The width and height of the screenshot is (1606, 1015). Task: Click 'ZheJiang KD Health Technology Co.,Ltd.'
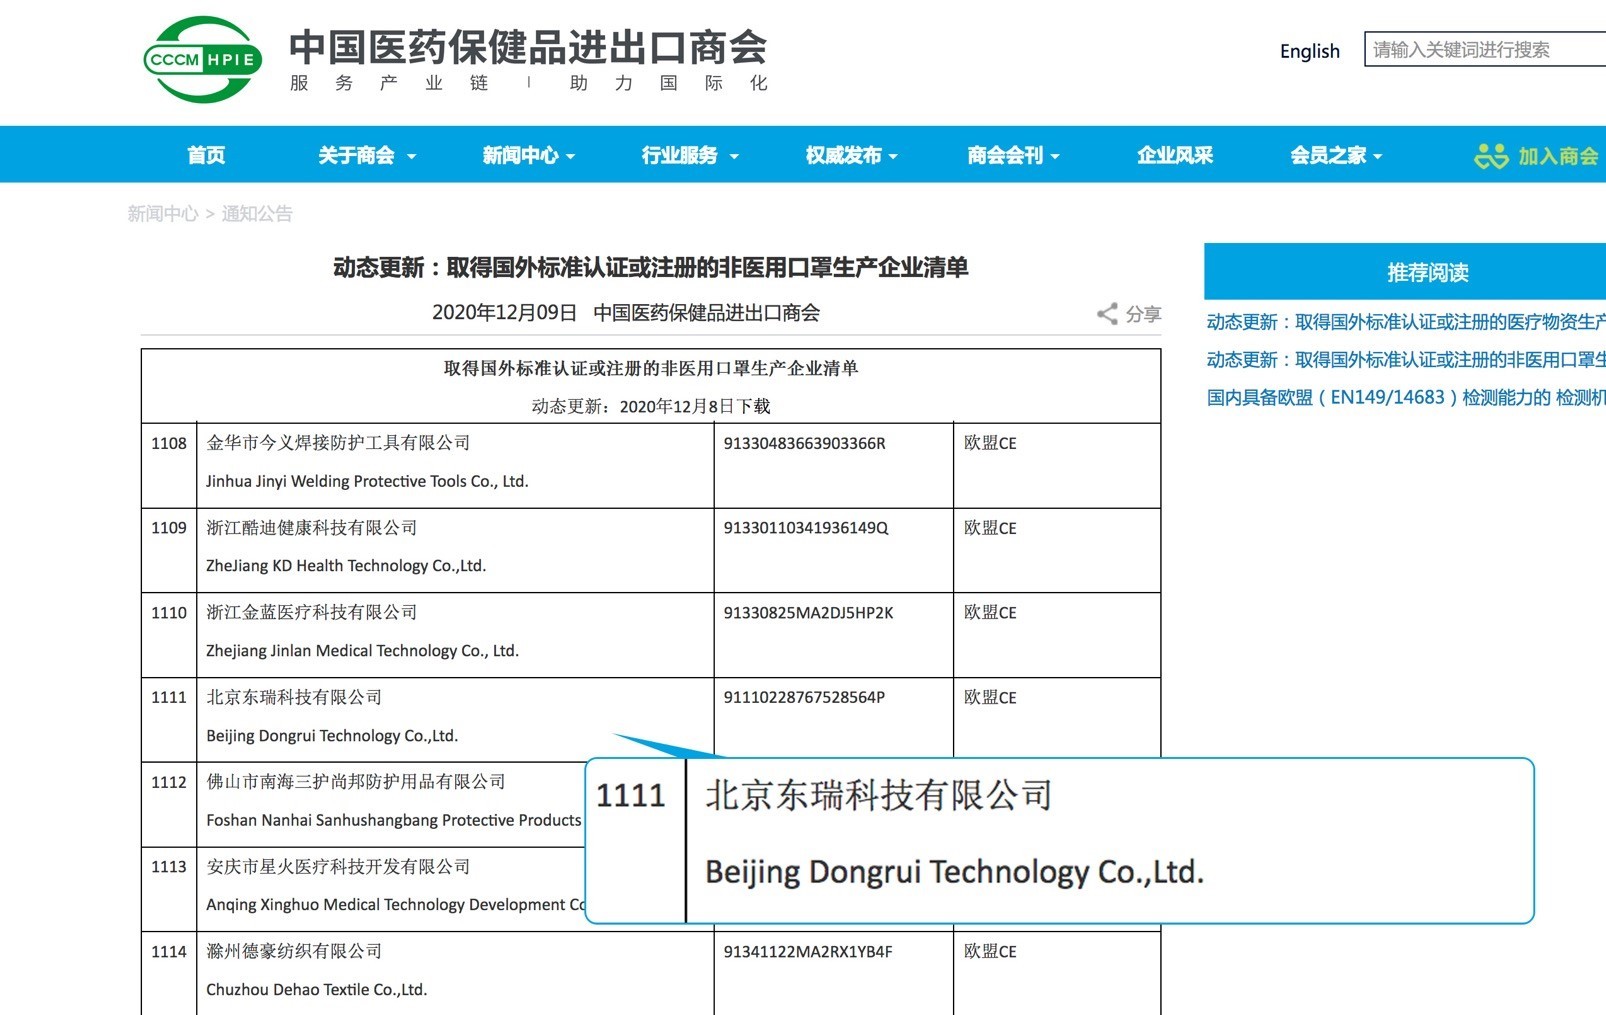(x=346, y=566)
